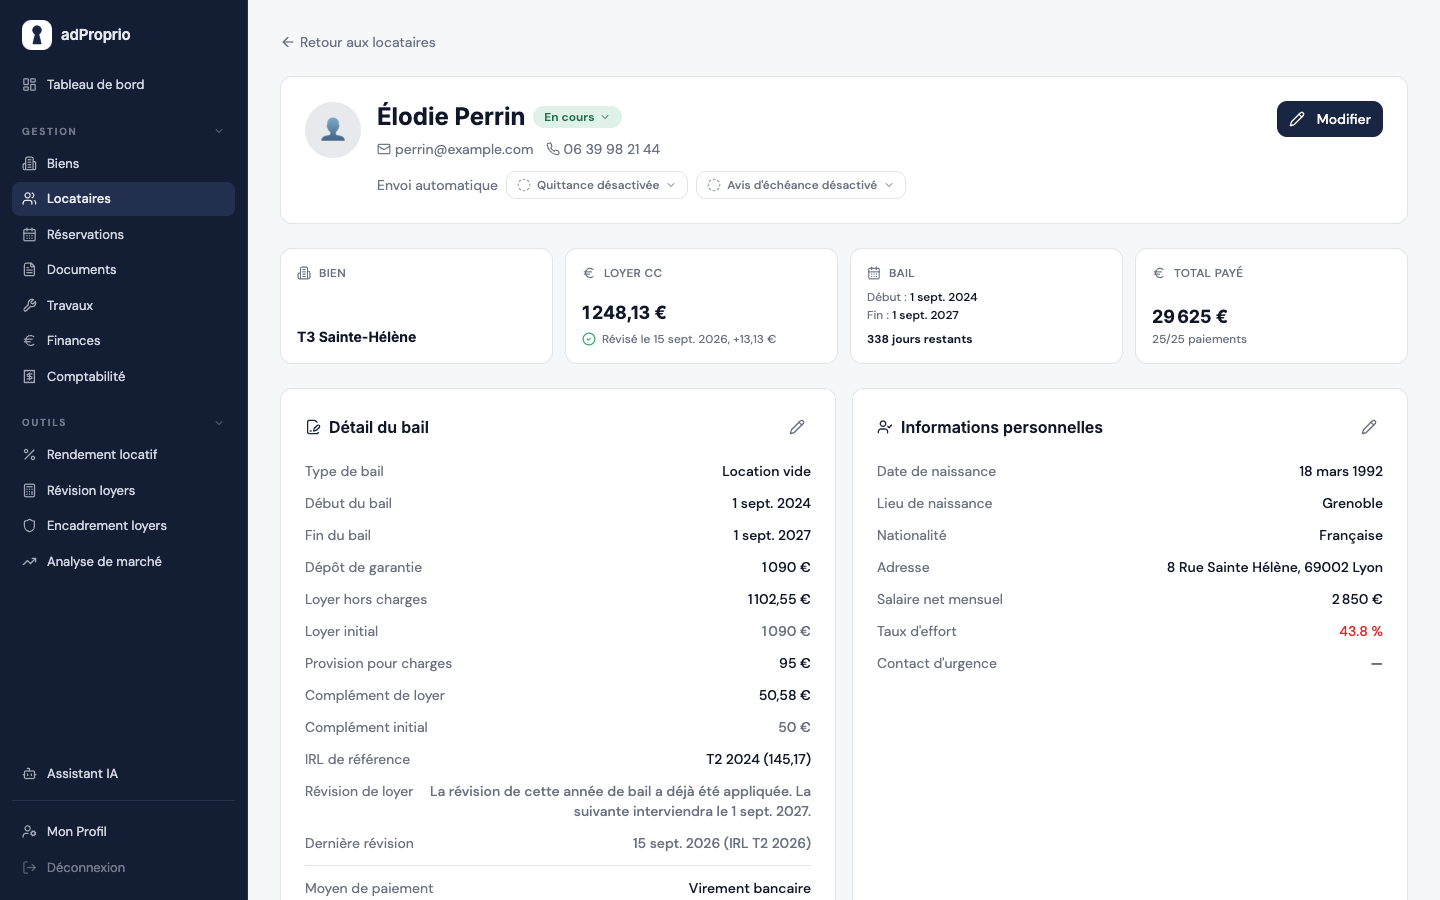Click the phone number 06 39 98 21 44
The height and width of the screenshot is (900, 1440).
(x=611, y=149)
